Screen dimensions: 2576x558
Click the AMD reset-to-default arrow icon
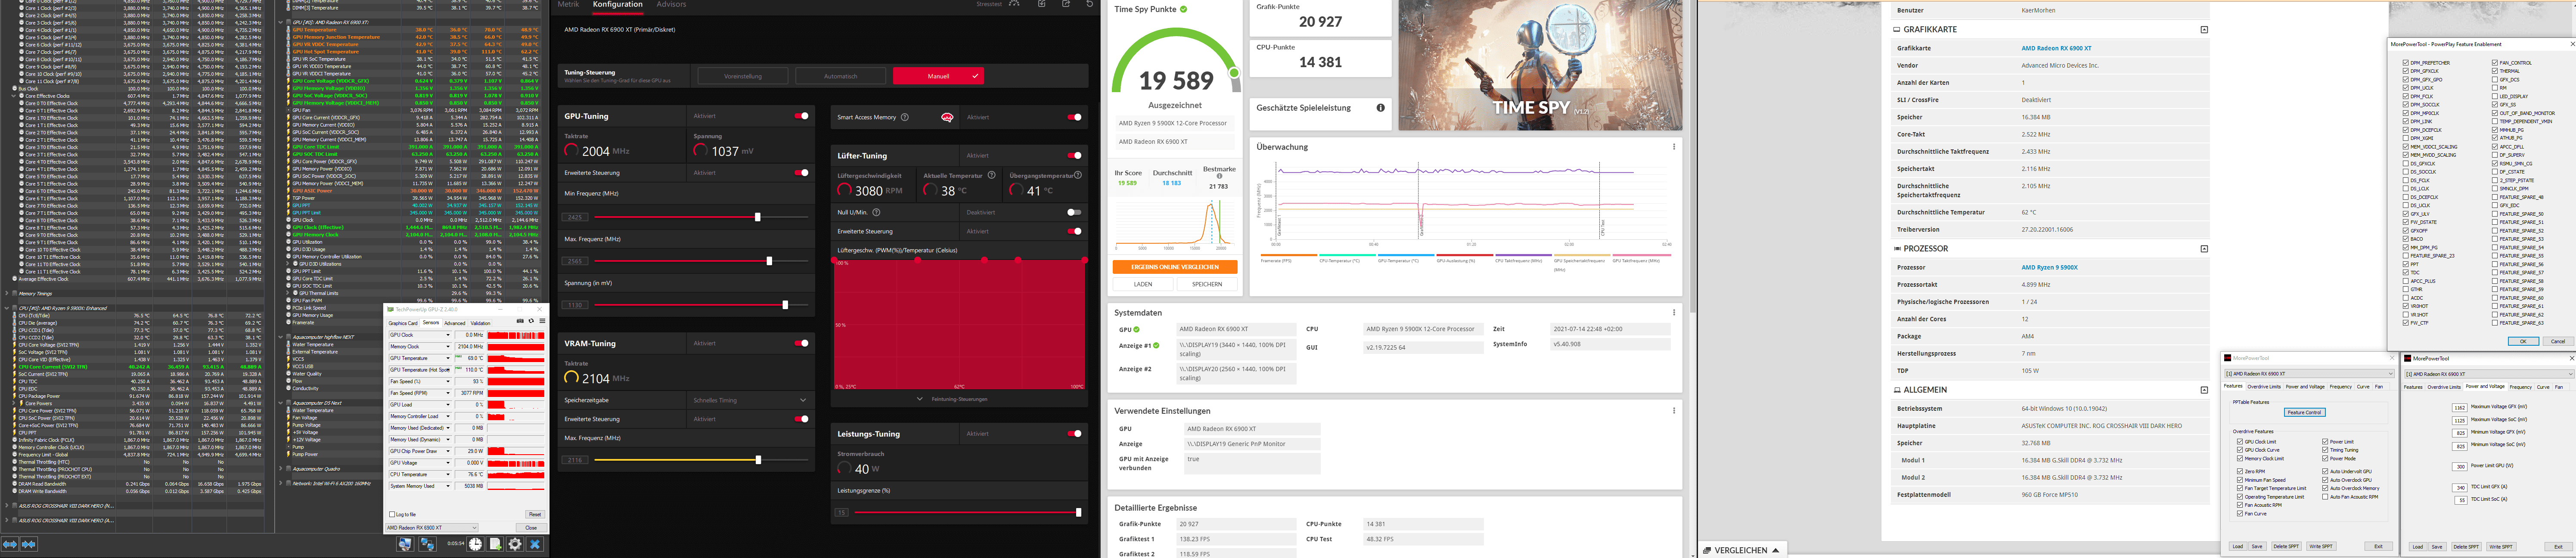(x=1090, y=4)
